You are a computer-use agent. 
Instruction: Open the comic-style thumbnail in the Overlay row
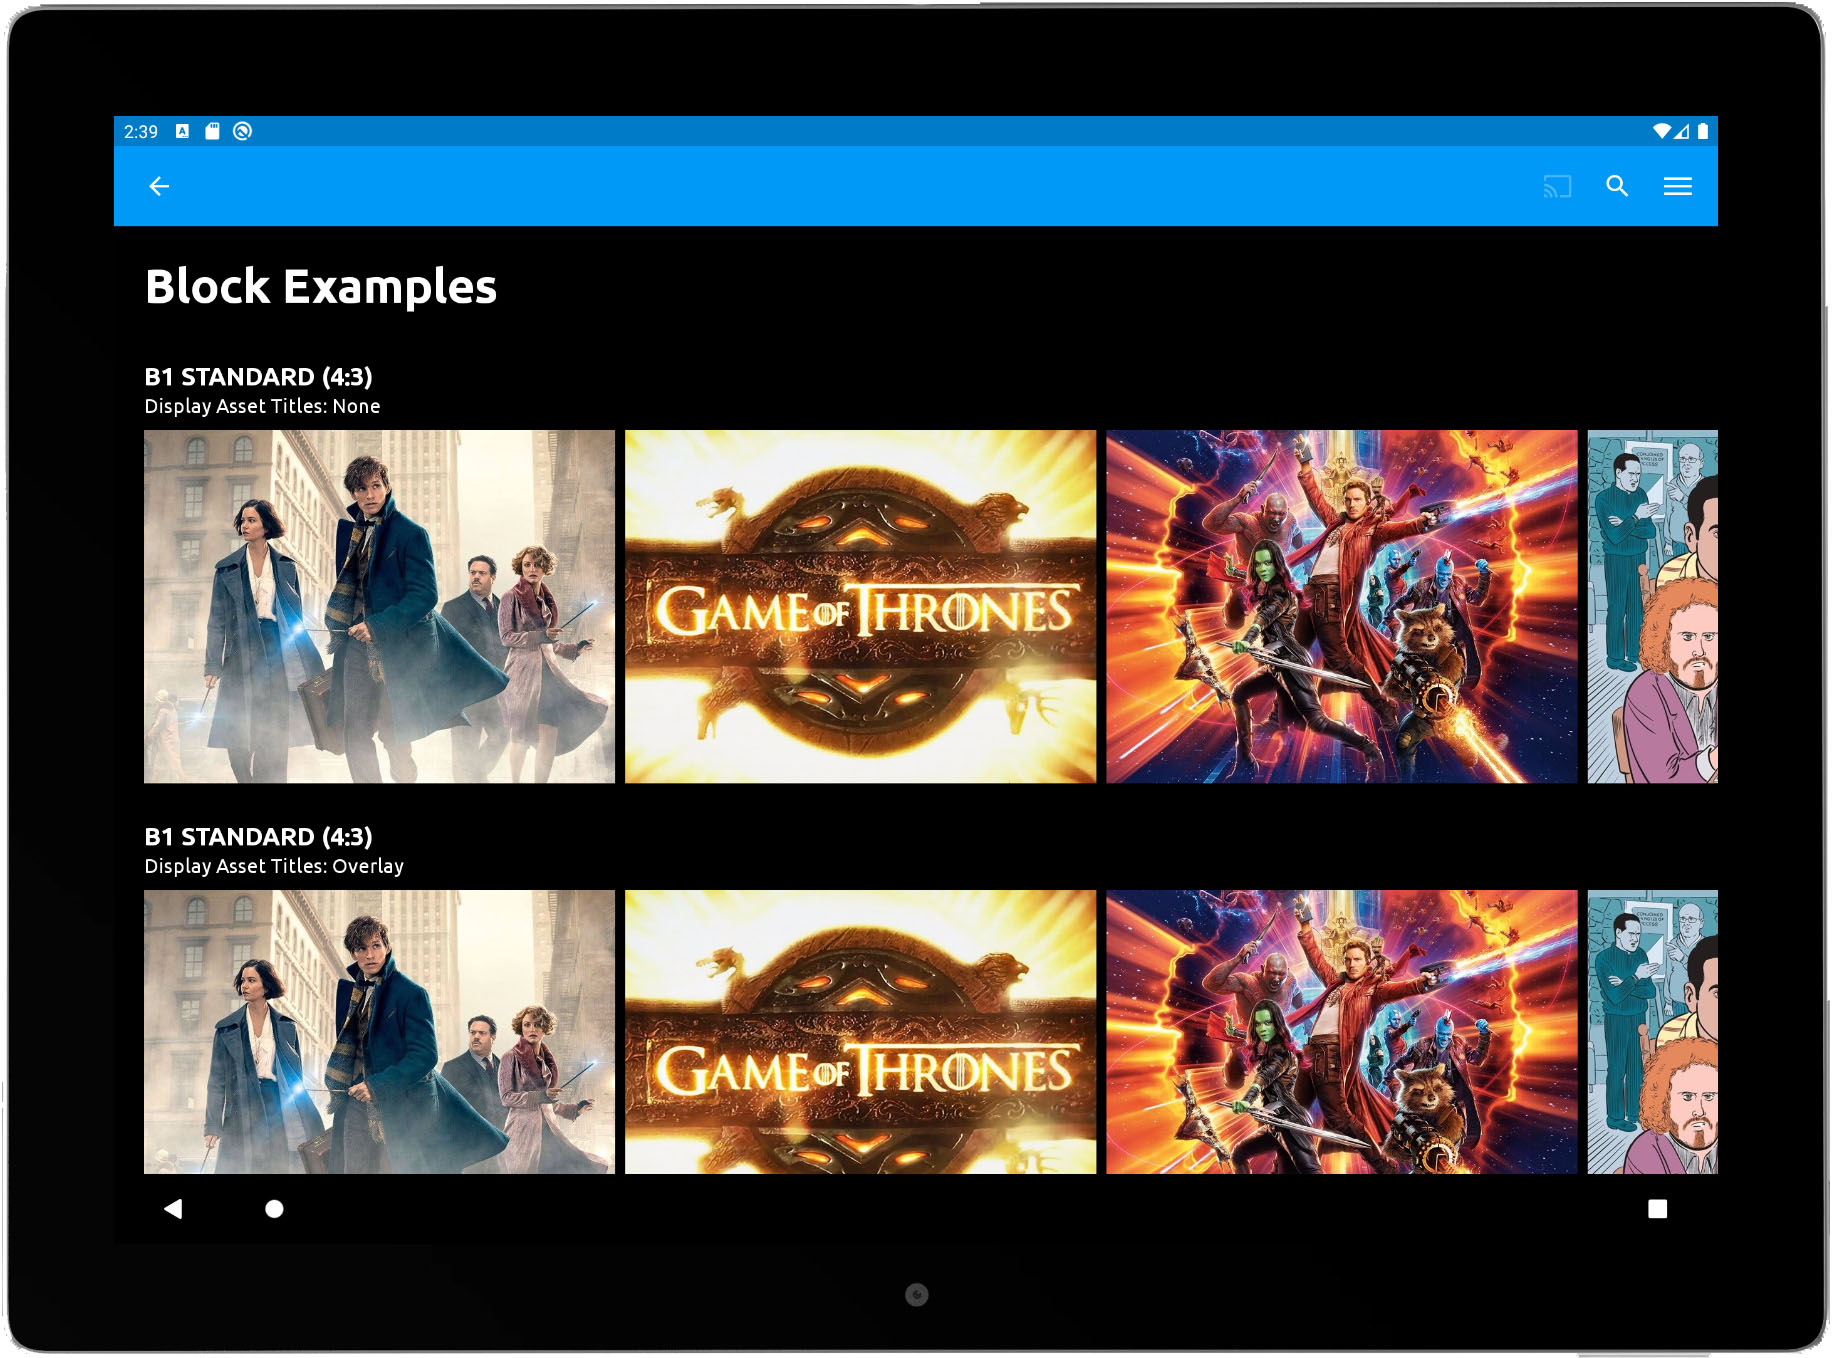pyautogui.click(x=1652, y=1032)
